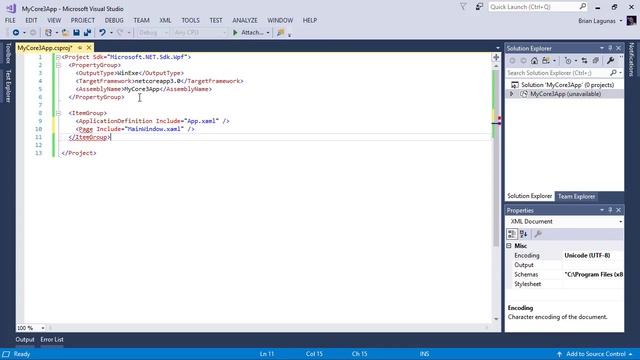This screenshot has height=360, width=640.
Task: Open the 100 % zoom level dropdown
Action: (42, 328)
